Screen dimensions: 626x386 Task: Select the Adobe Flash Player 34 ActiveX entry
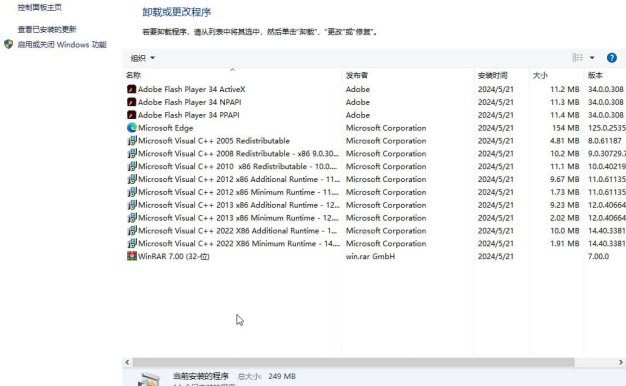[192, 89]
